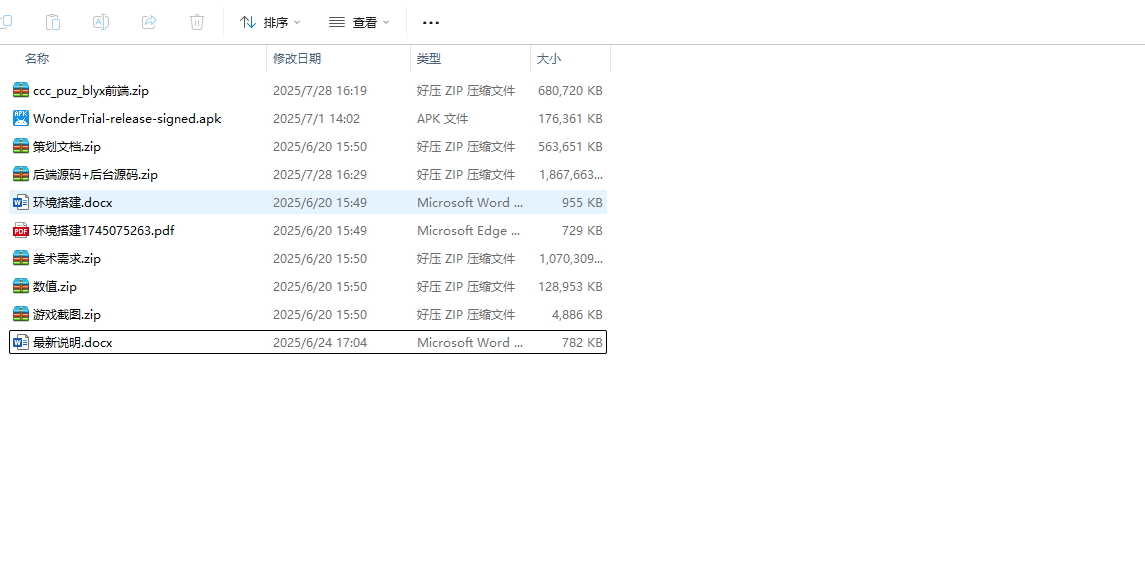Image resolution: width=1145 pixels, height=573 pixels.
Task: Select file name 数值.zip
Action: tap(55, 286)
